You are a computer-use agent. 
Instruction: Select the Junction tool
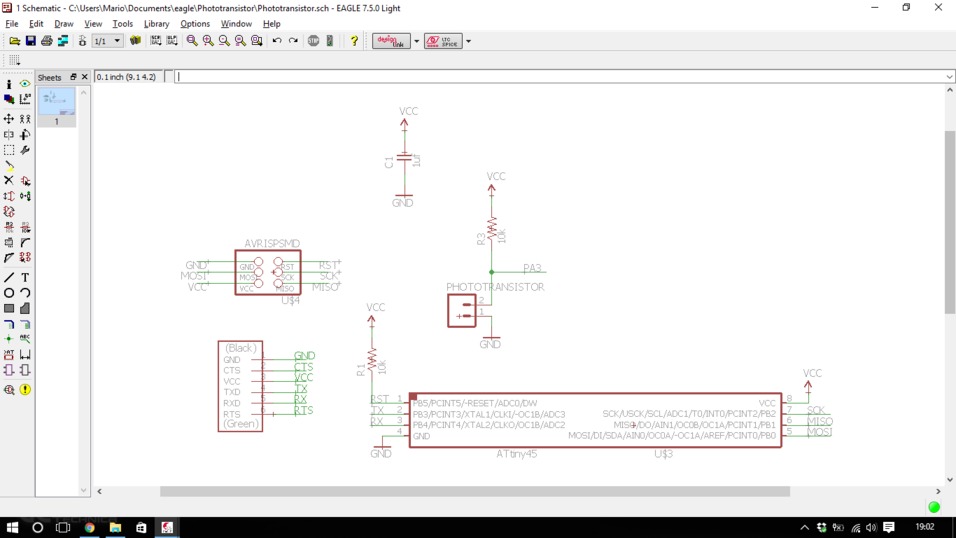(x=9, y=339)
